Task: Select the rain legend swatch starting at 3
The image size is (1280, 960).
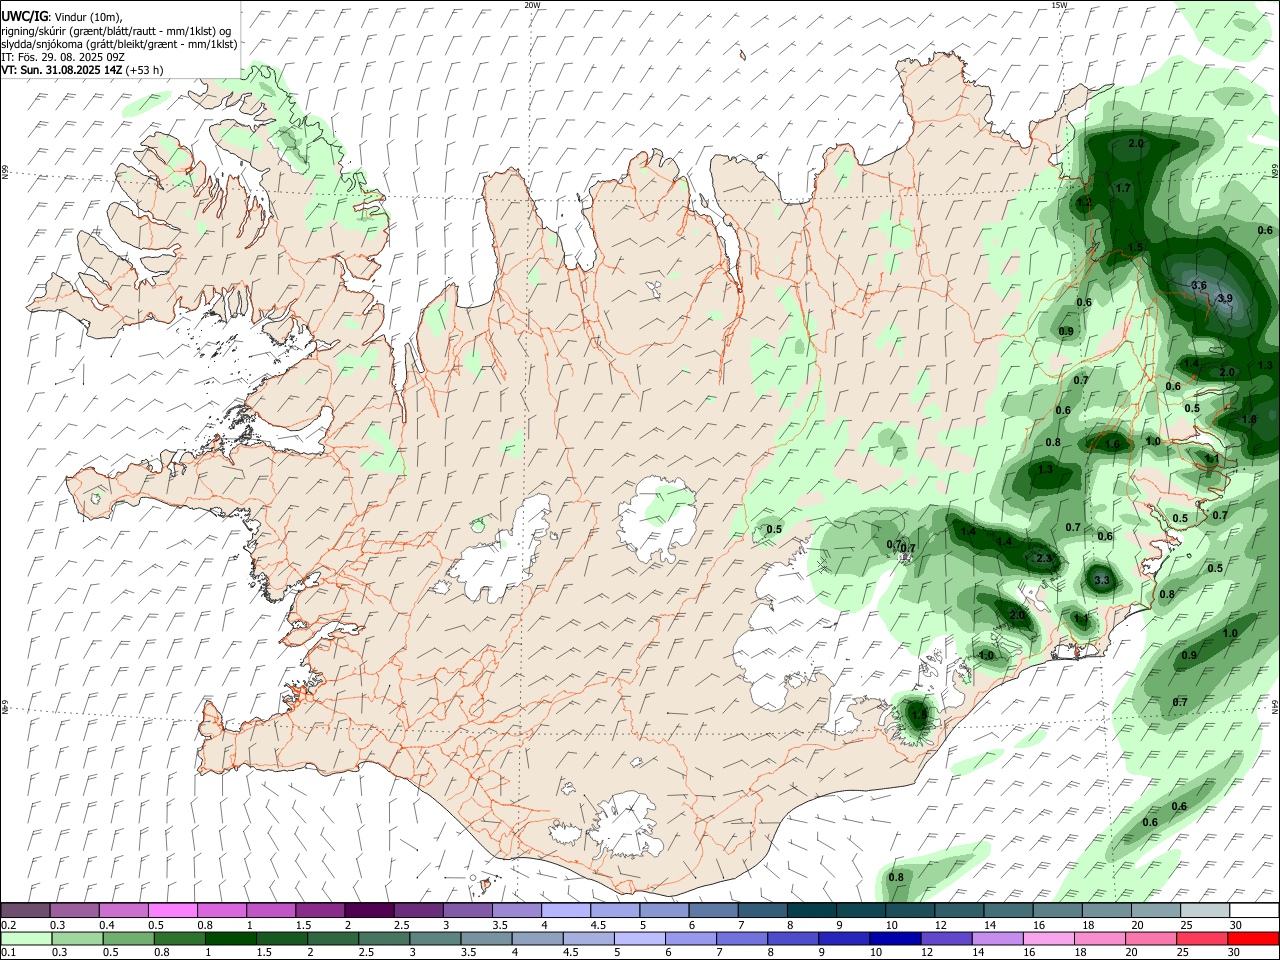Action: 436,938
